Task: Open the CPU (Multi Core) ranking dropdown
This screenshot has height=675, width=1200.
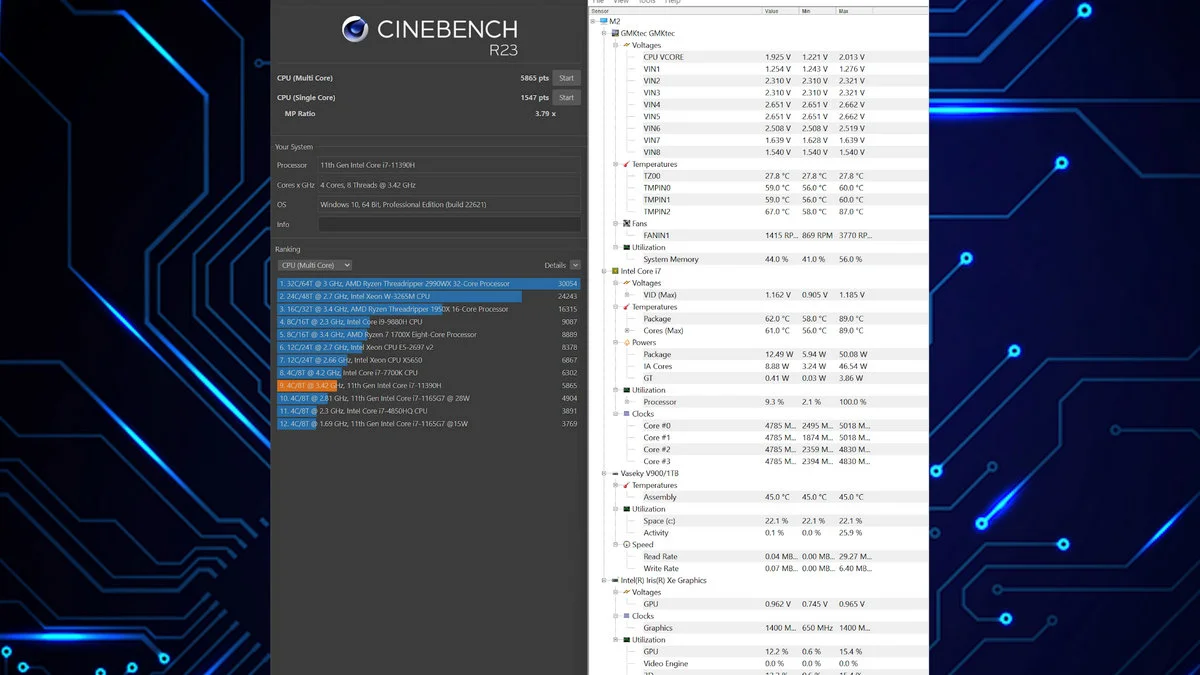Action: 315,265
